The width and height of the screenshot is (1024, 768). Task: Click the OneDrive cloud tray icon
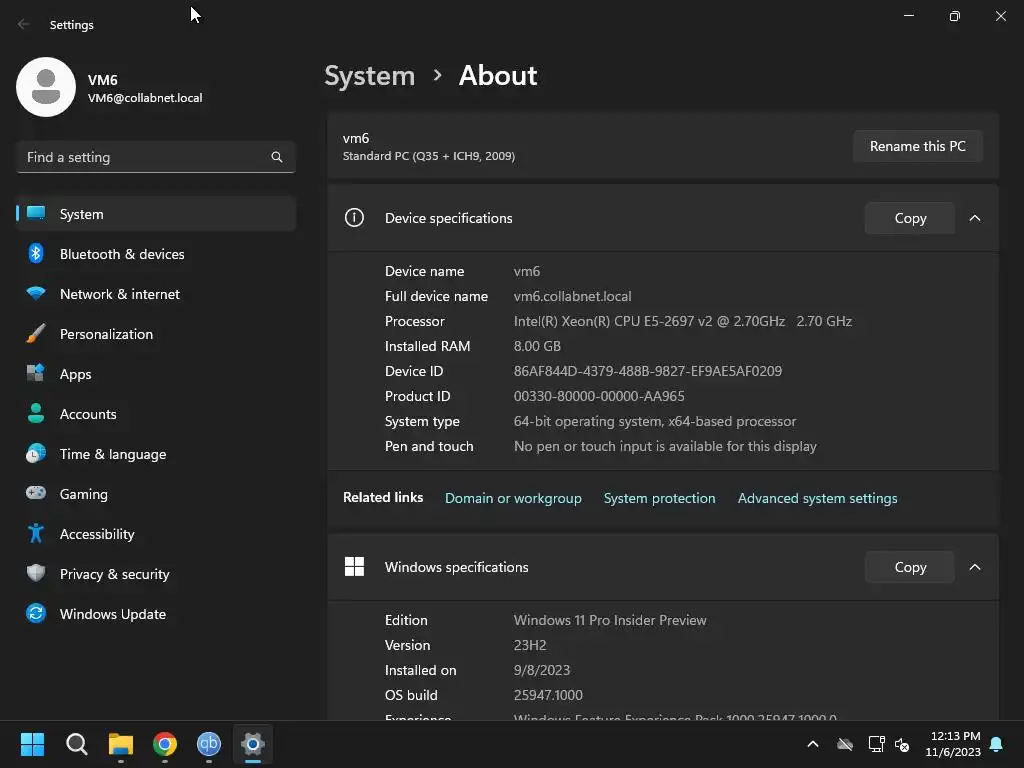click(845, 744)
